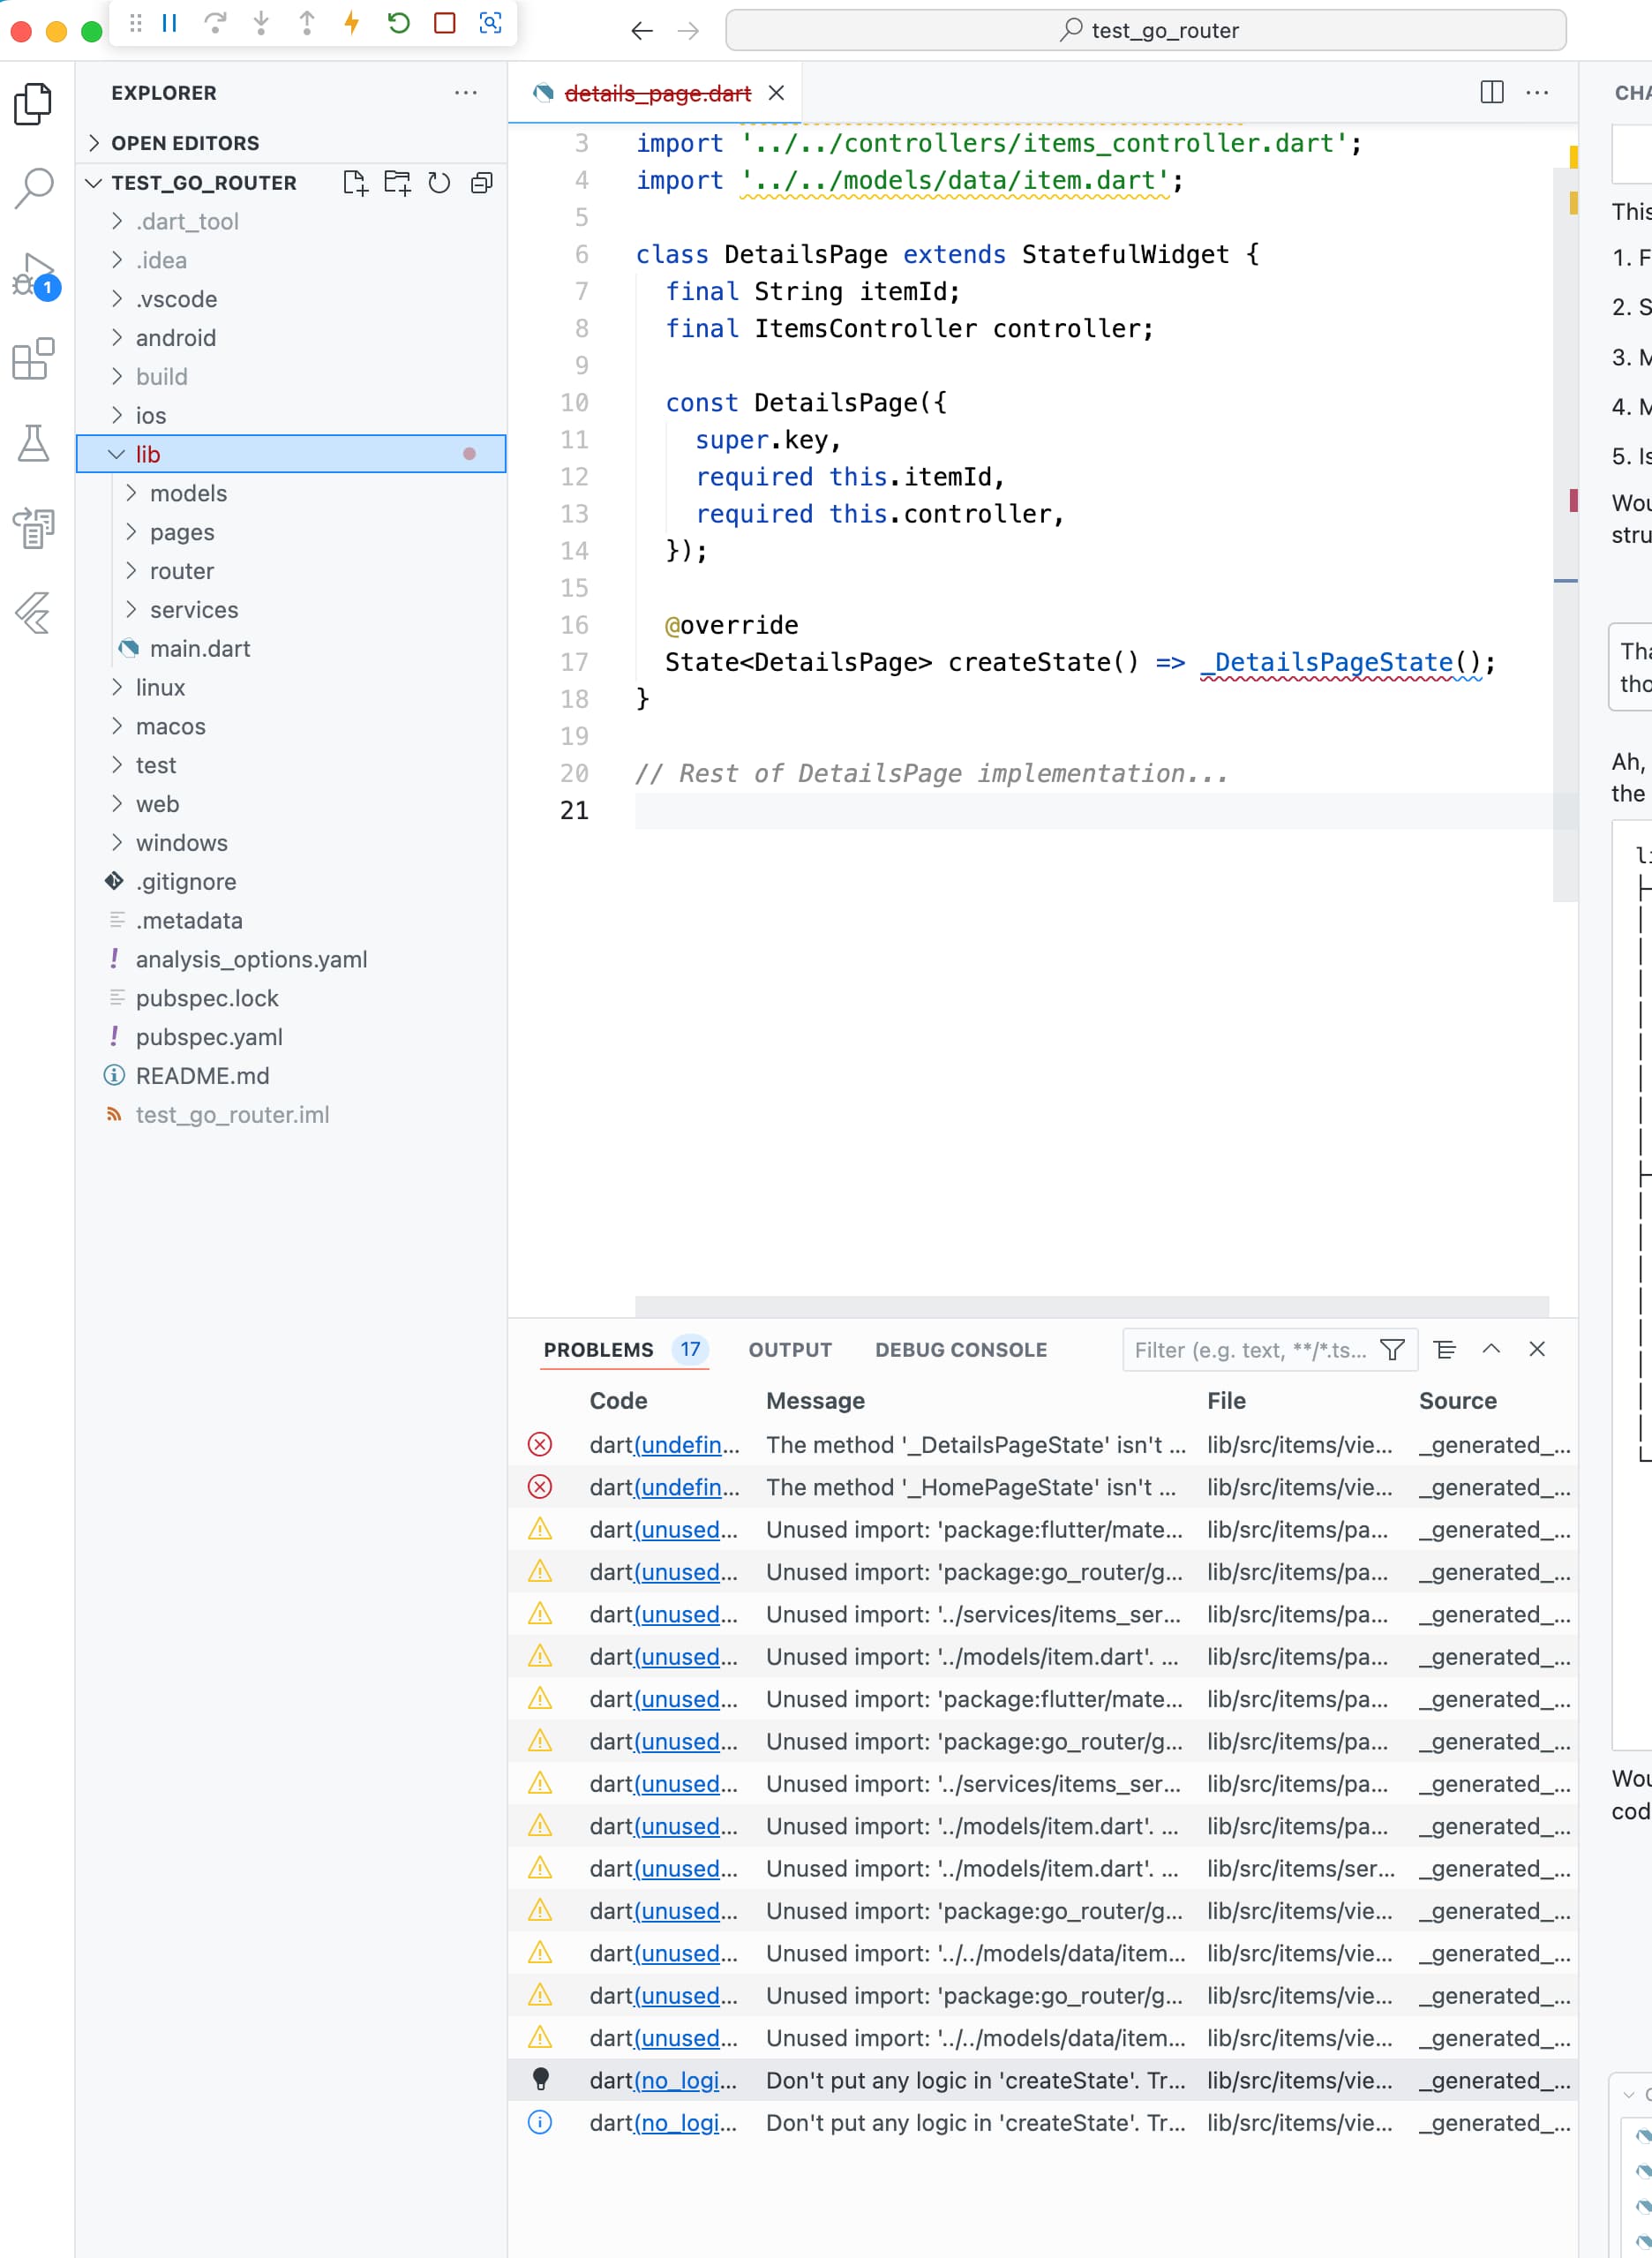Click debug Step Into button

tap(260, 23)
